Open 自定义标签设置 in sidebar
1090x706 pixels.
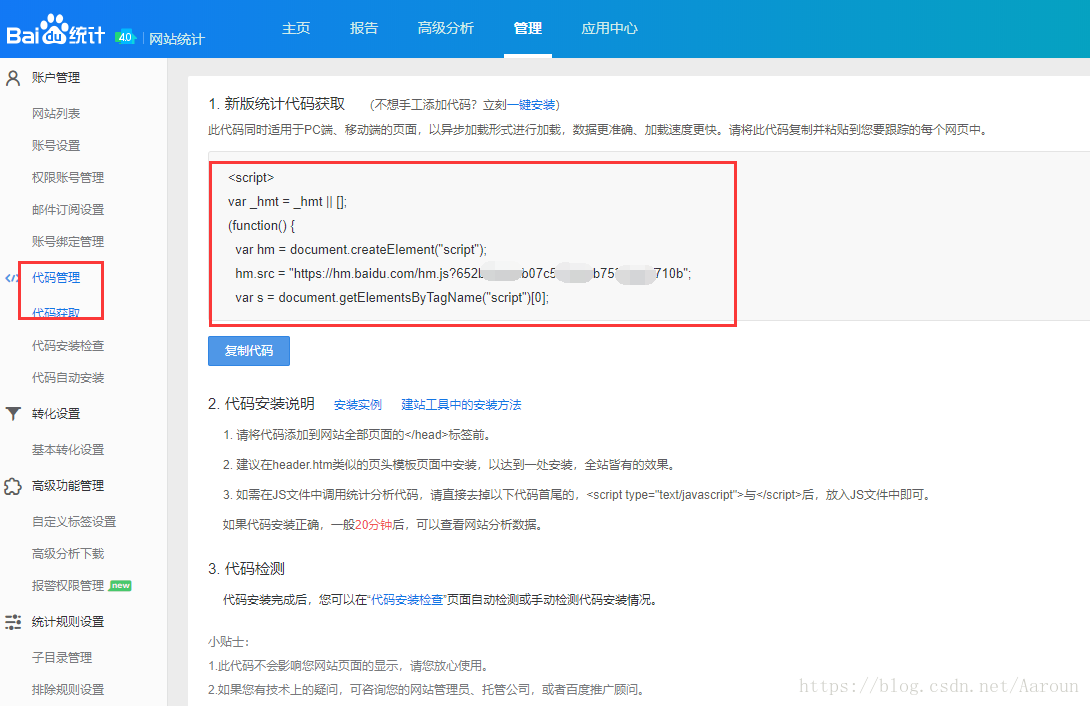[74, 522]
